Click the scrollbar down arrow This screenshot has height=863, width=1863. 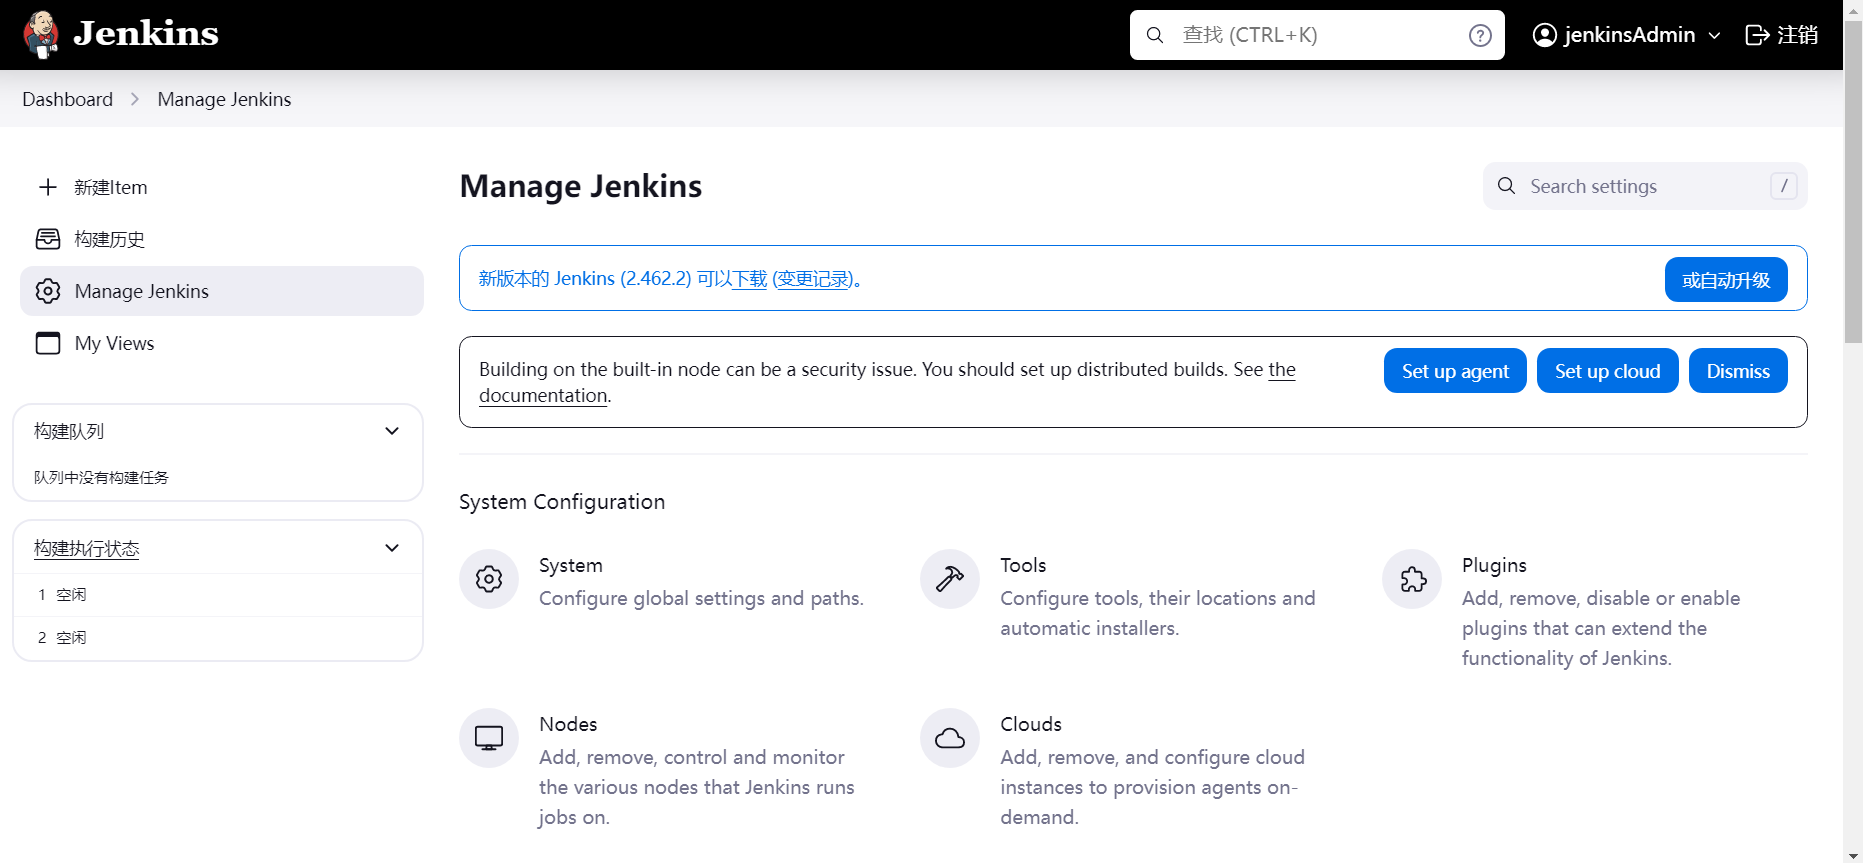tap(1853, 855)
